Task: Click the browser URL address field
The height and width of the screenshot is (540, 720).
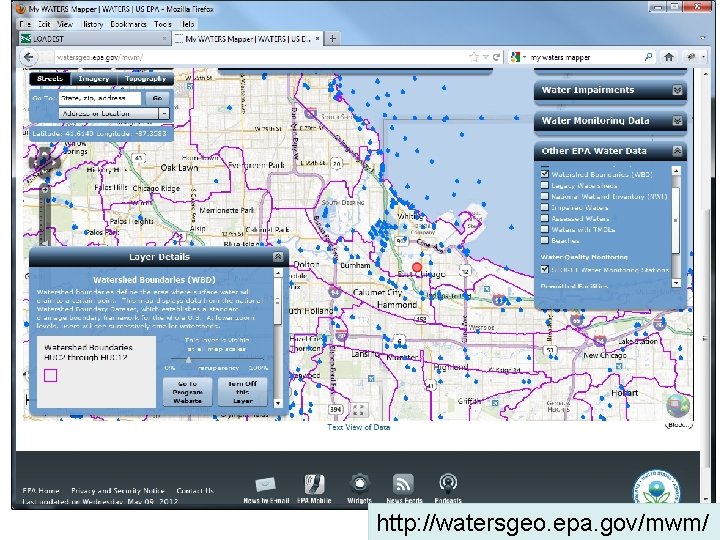Action: point(259,57)
